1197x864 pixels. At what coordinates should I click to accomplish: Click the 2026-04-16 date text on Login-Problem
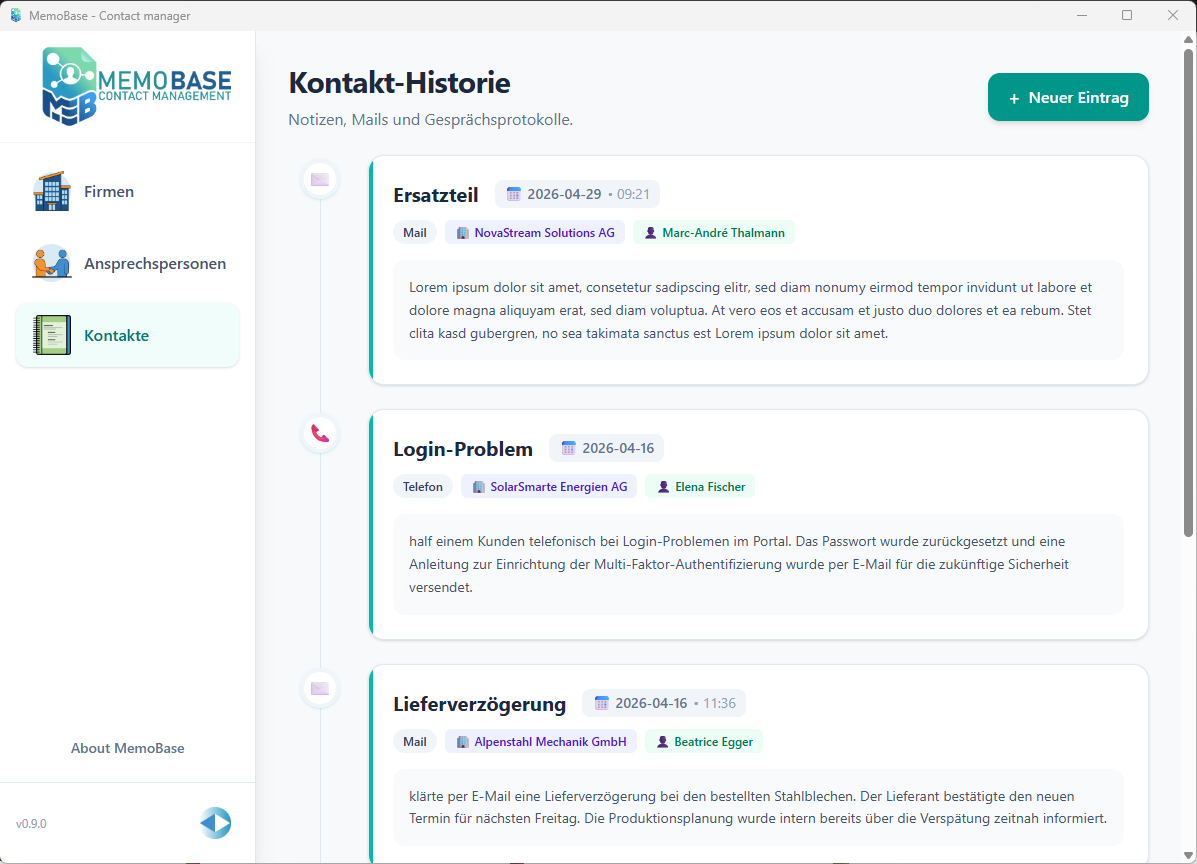pyautogui.click(x=618, y=448)
